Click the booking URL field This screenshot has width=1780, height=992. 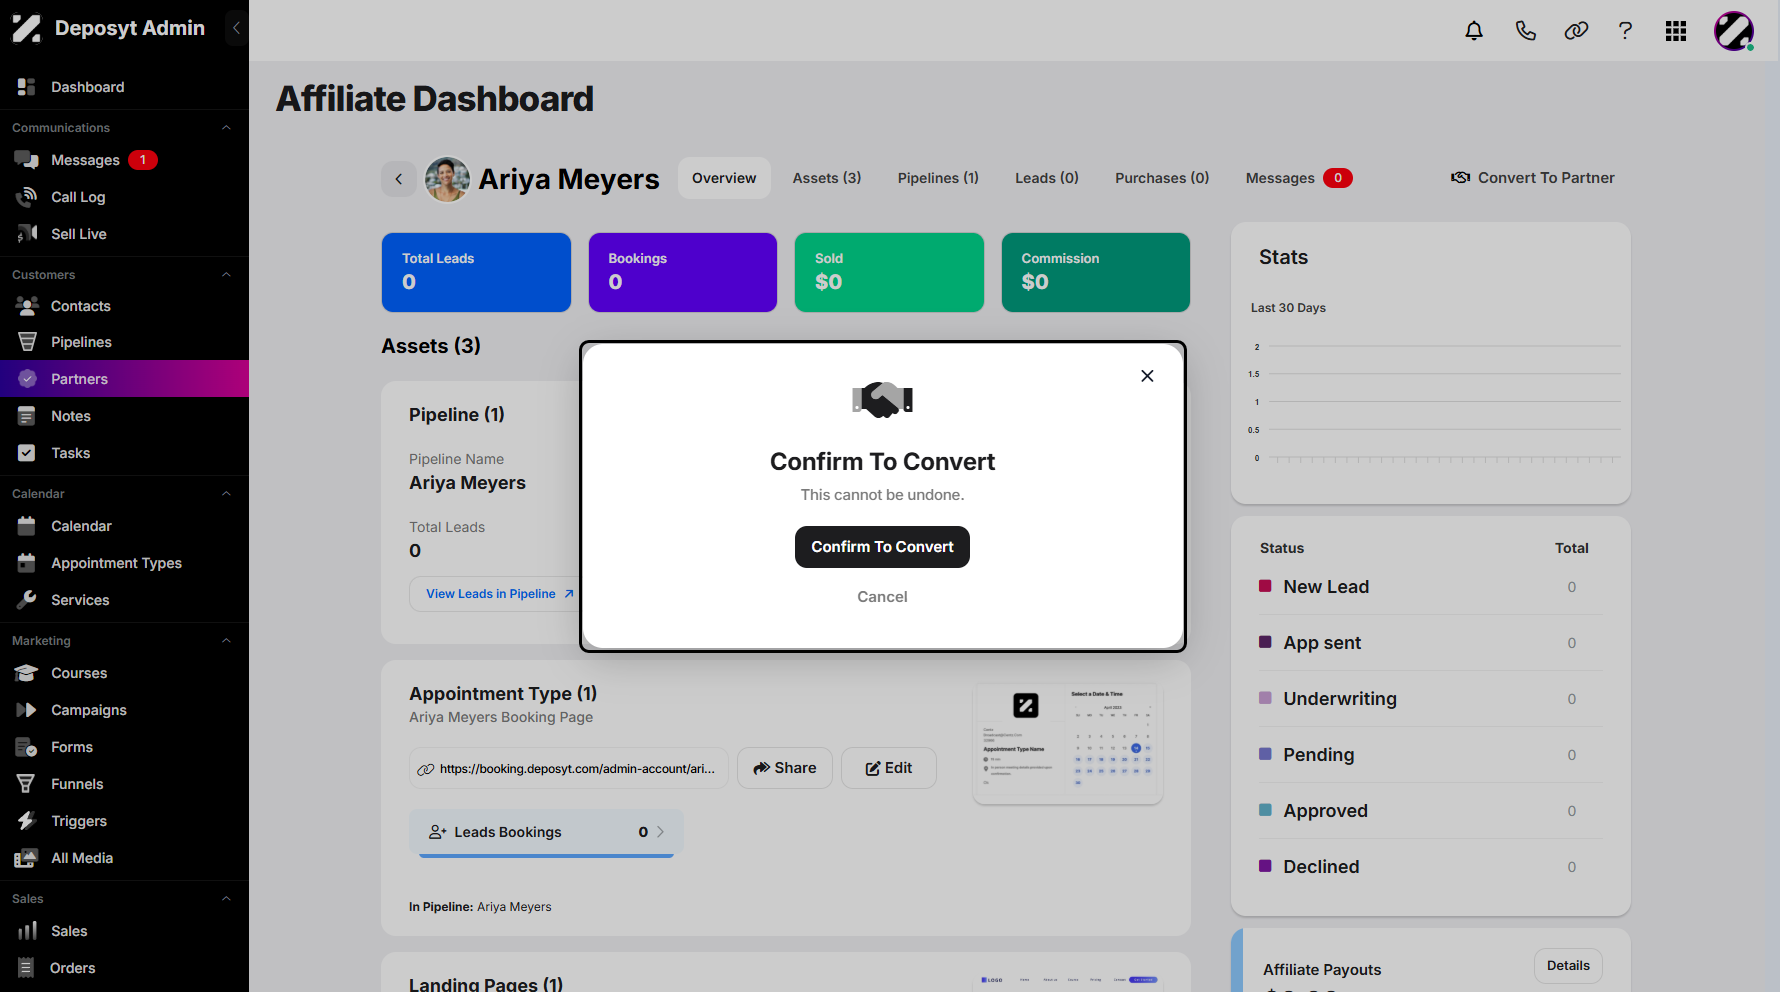pos(569,769)
